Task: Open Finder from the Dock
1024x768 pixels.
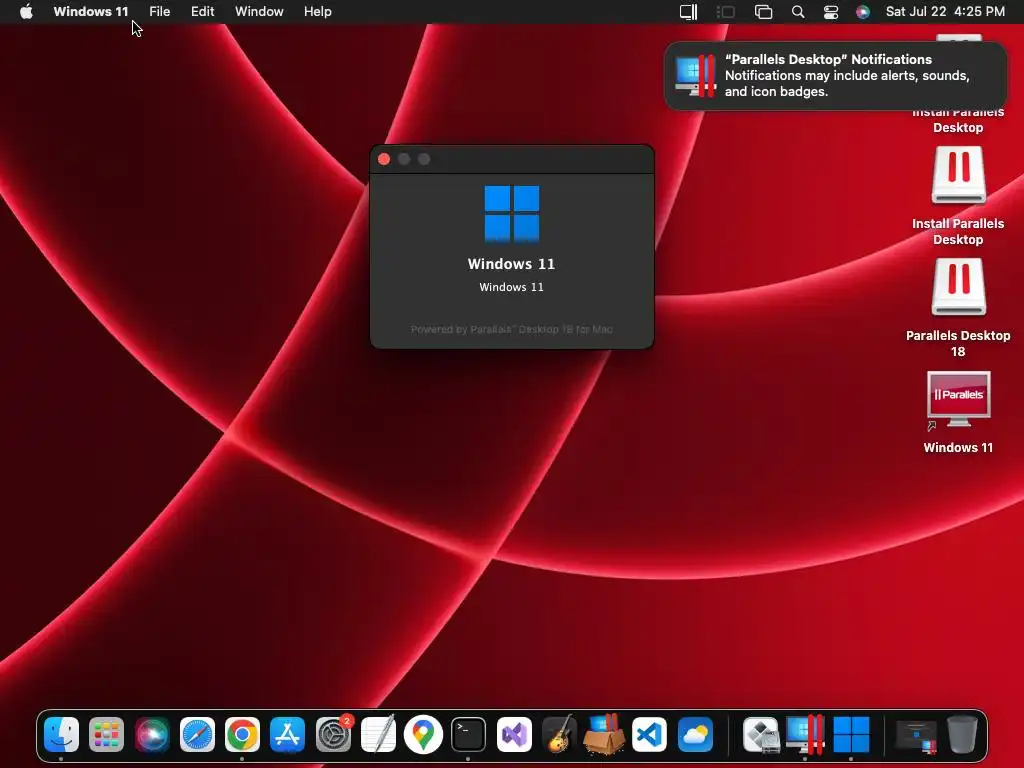Action: [61, 735]
